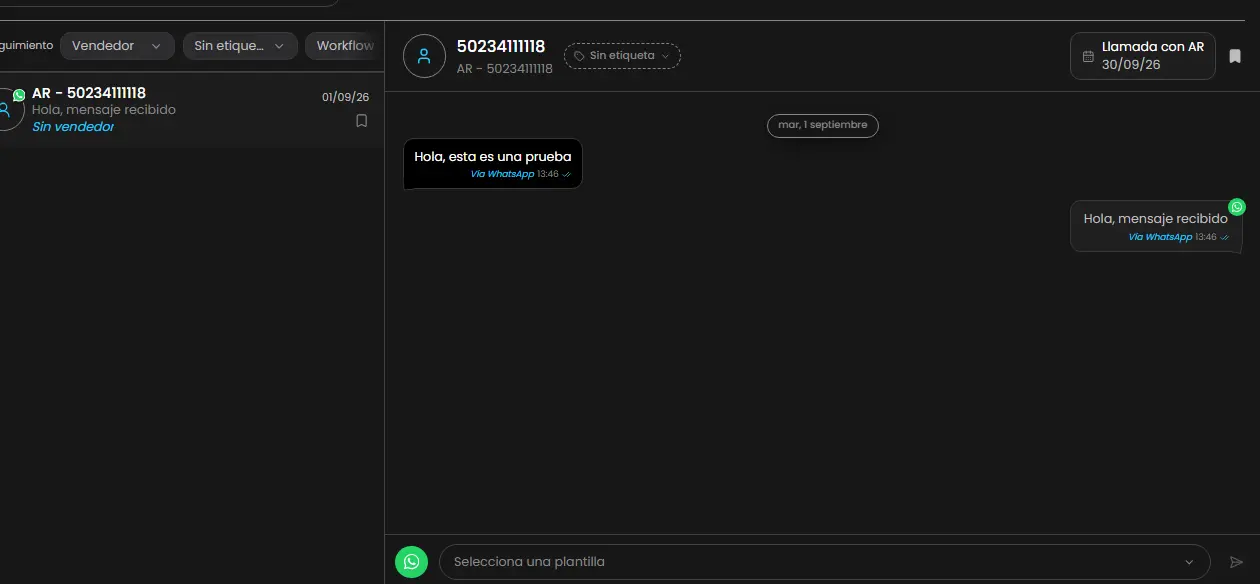This screenshot has width=1260, height=584.
Task: Open the Selecciona una plantilla dropdown
Action: click(x=825, y=562)
